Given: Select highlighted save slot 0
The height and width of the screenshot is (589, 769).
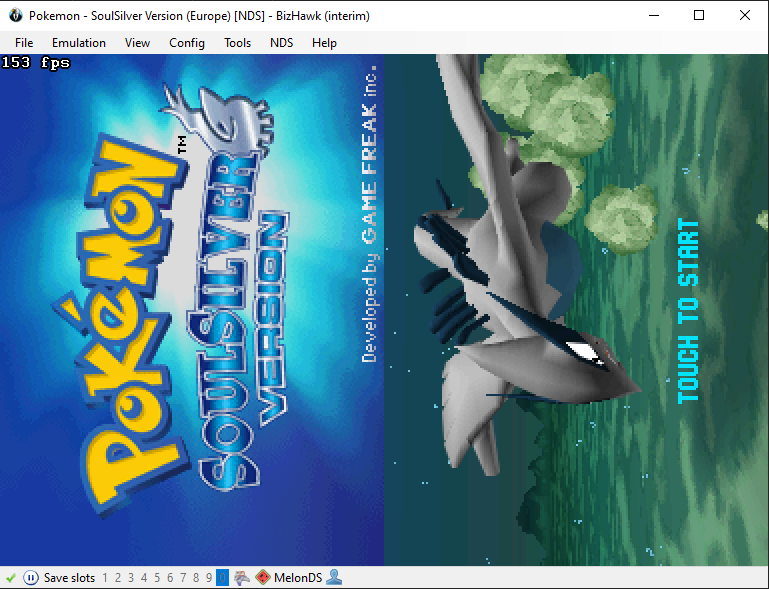Looking at the screenshot, I should 222,578.
